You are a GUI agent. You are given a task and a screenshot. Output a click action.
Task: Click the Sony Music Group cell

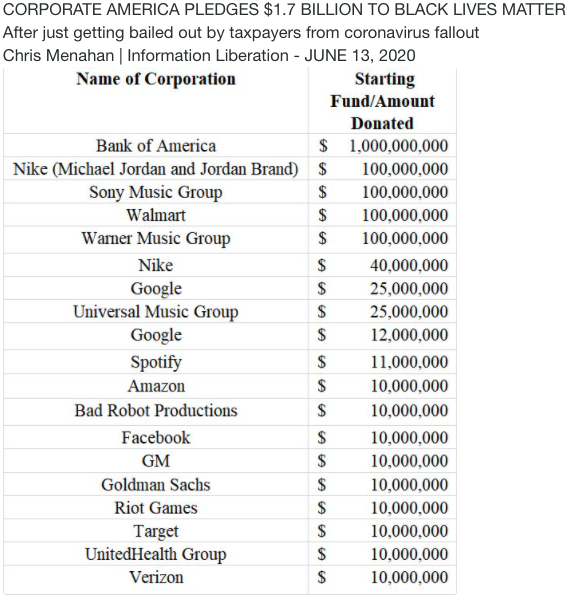click(x=156, y=193)
